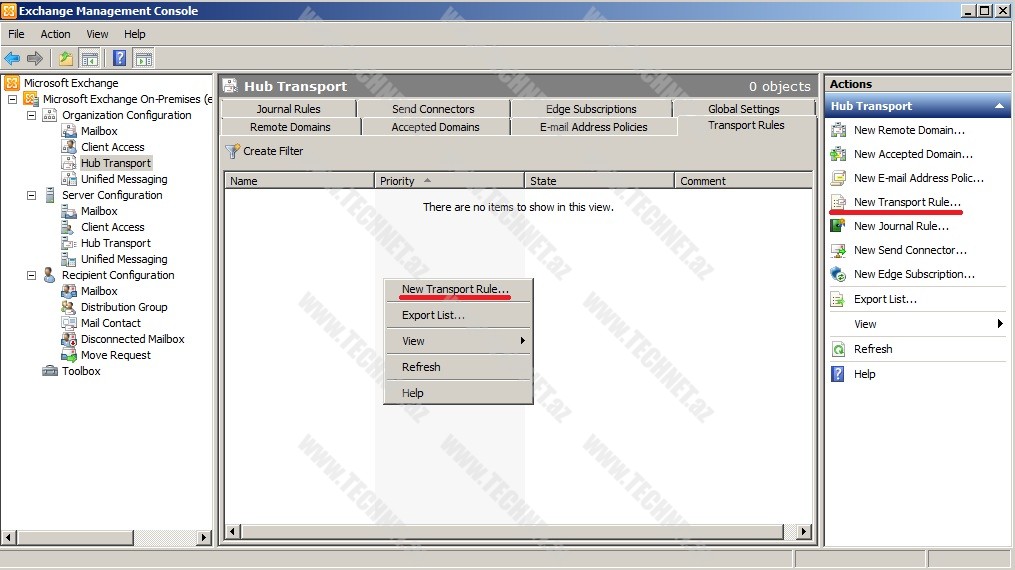Open the Action menu in menu bar
Image resolution: width=1015 pixels, height=570 pixels.
[x=55, y=34]
